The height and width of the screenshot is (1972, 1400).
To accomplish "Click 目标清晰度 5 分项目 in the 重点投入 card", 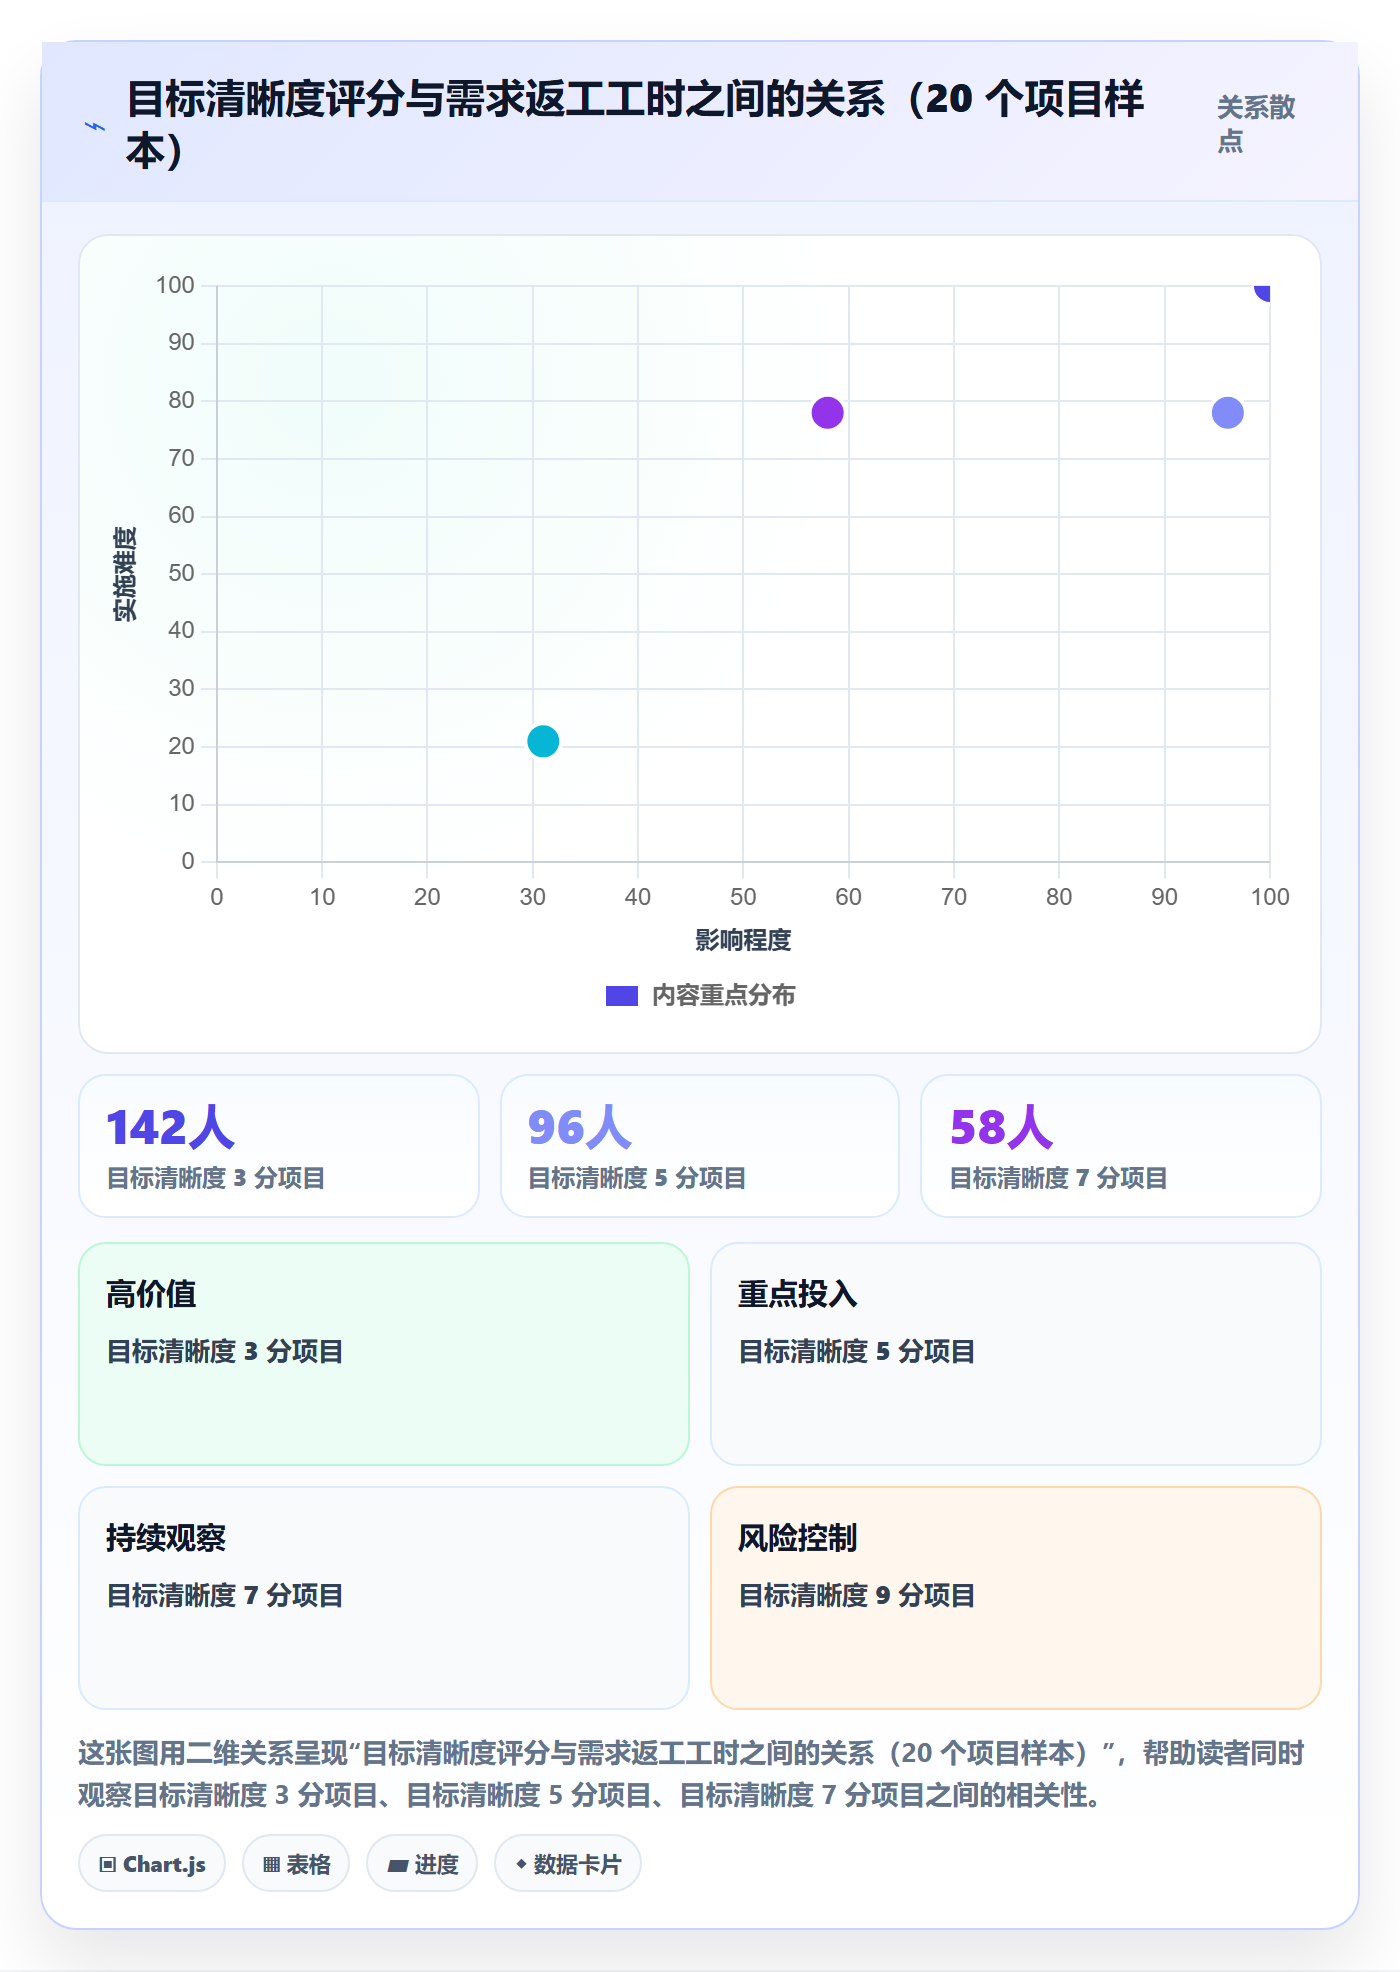I will coord(857,1352).
